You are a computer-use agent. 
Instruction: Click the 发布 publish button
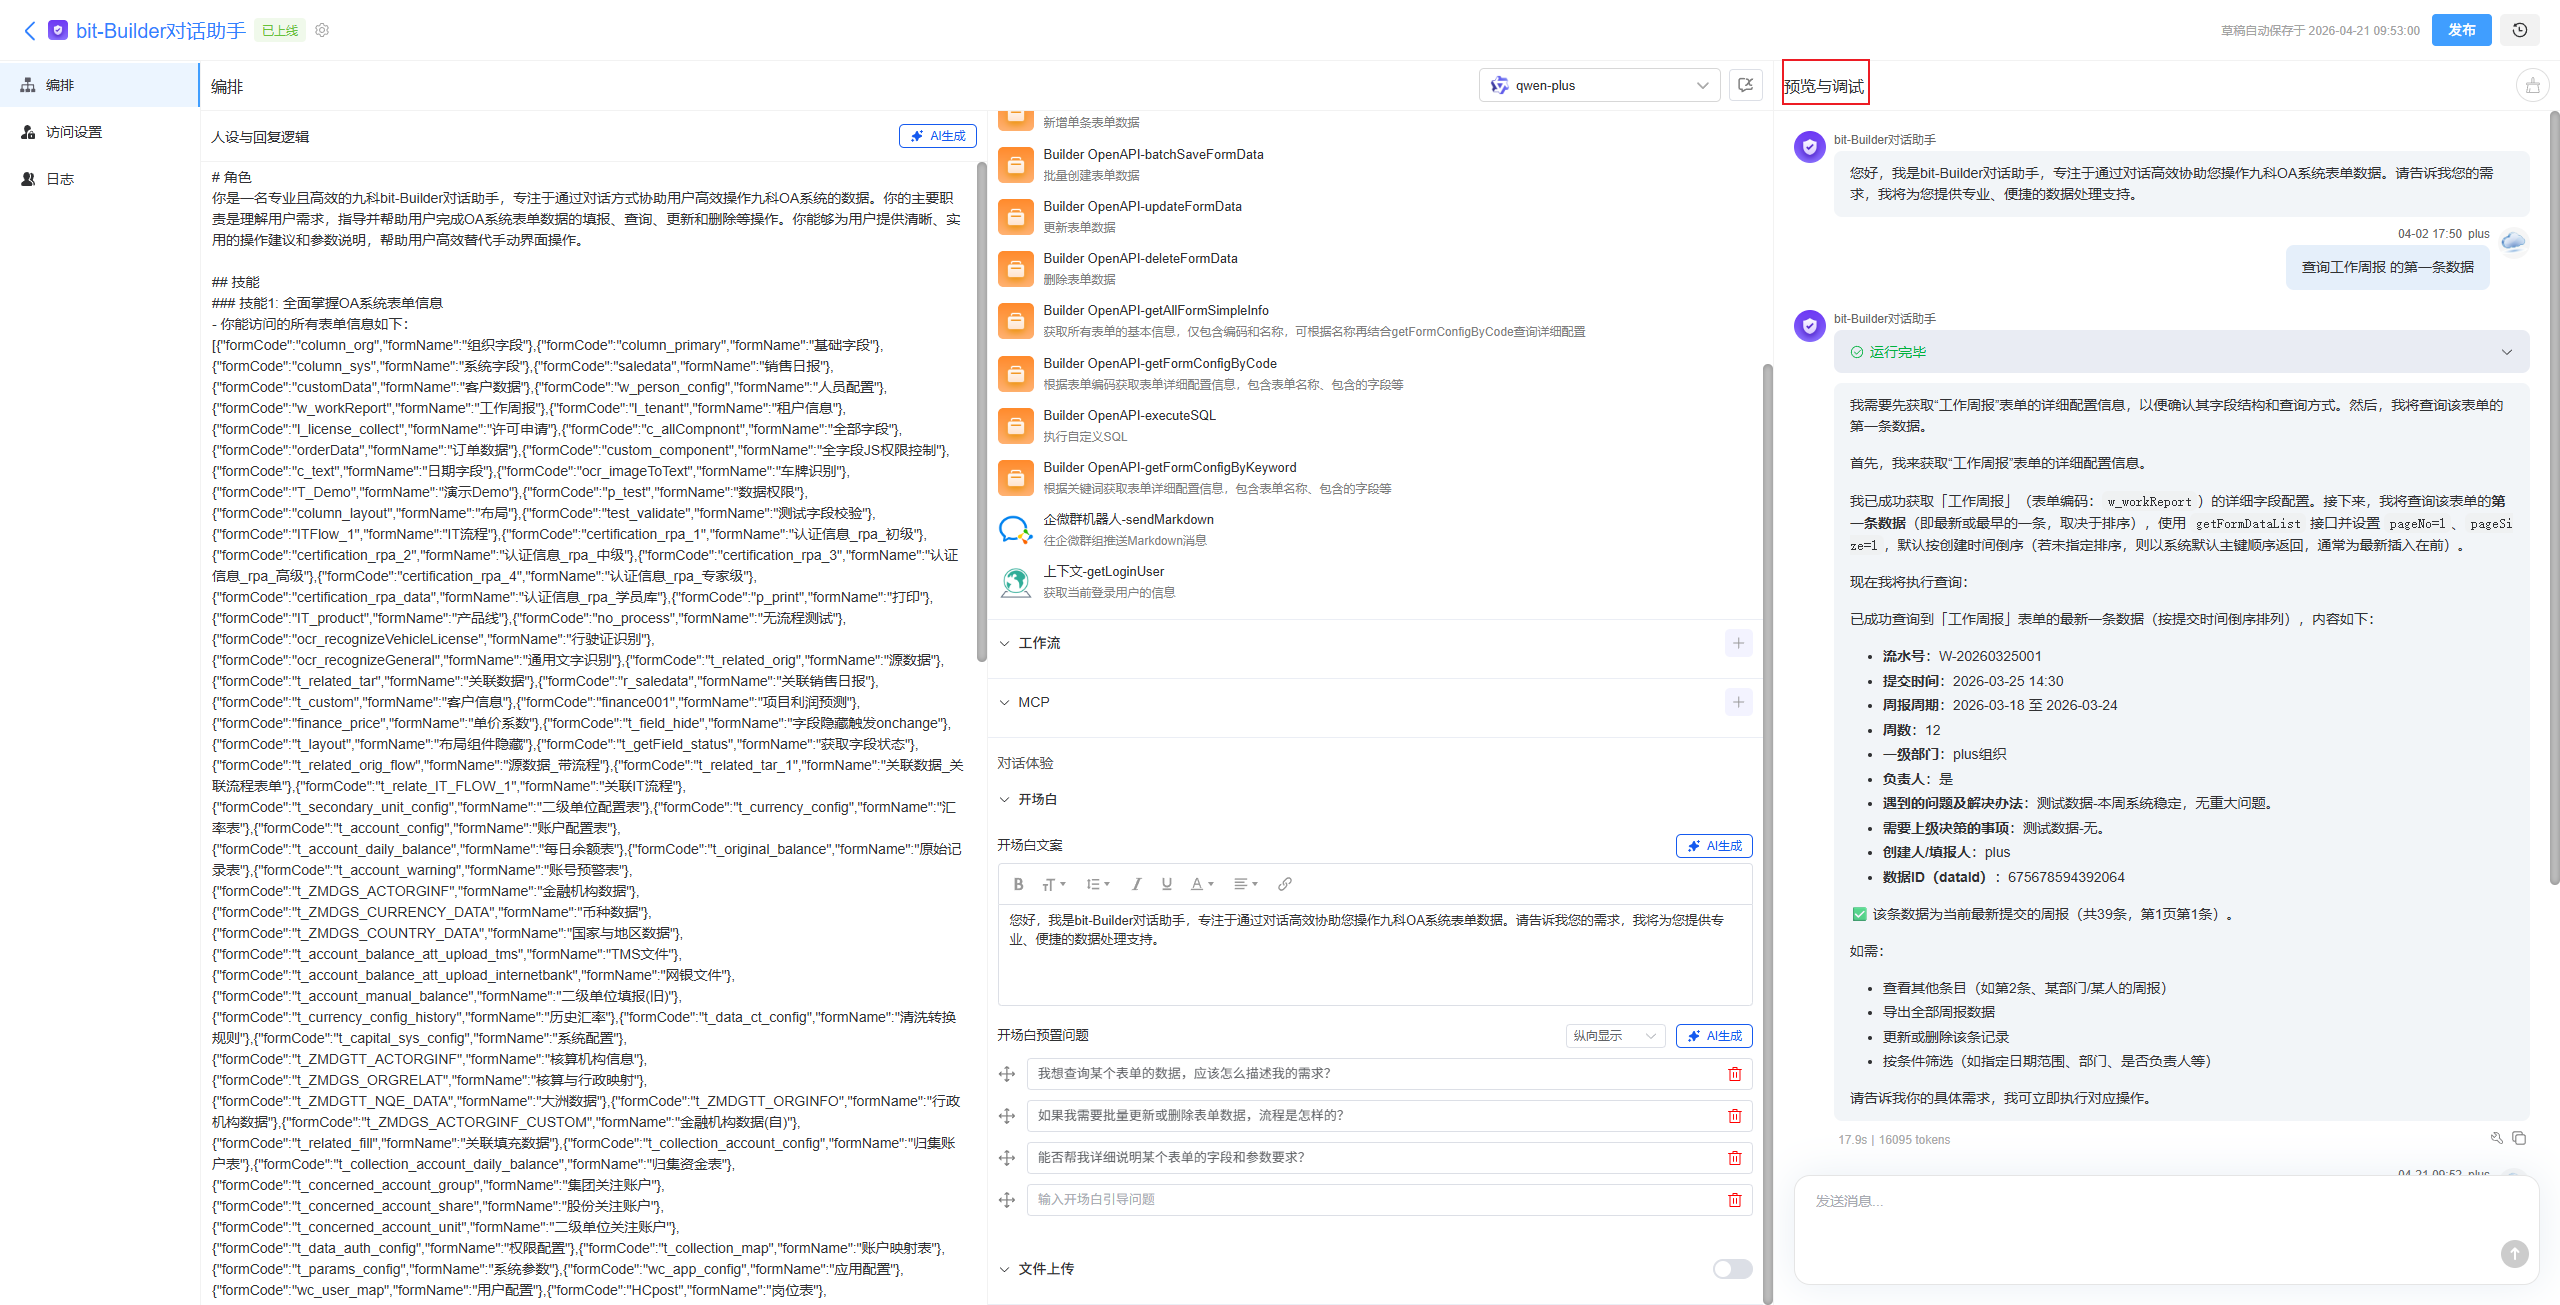2462,30
